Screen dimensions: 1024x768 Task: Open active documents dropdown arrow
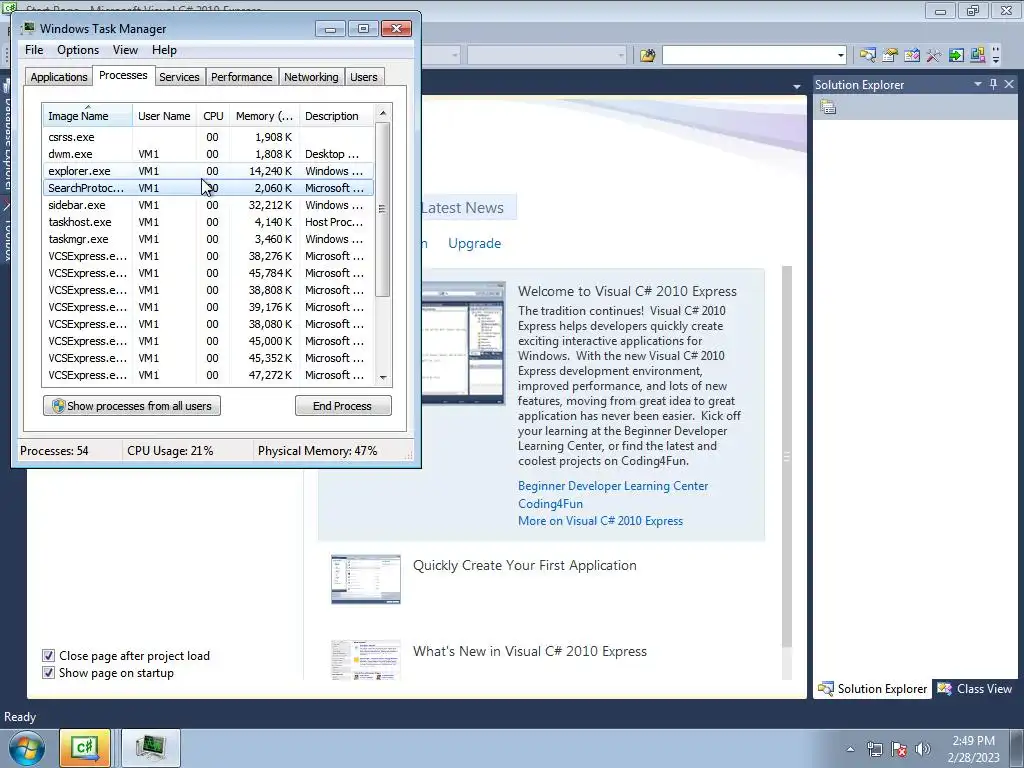[x=797, y=86]
